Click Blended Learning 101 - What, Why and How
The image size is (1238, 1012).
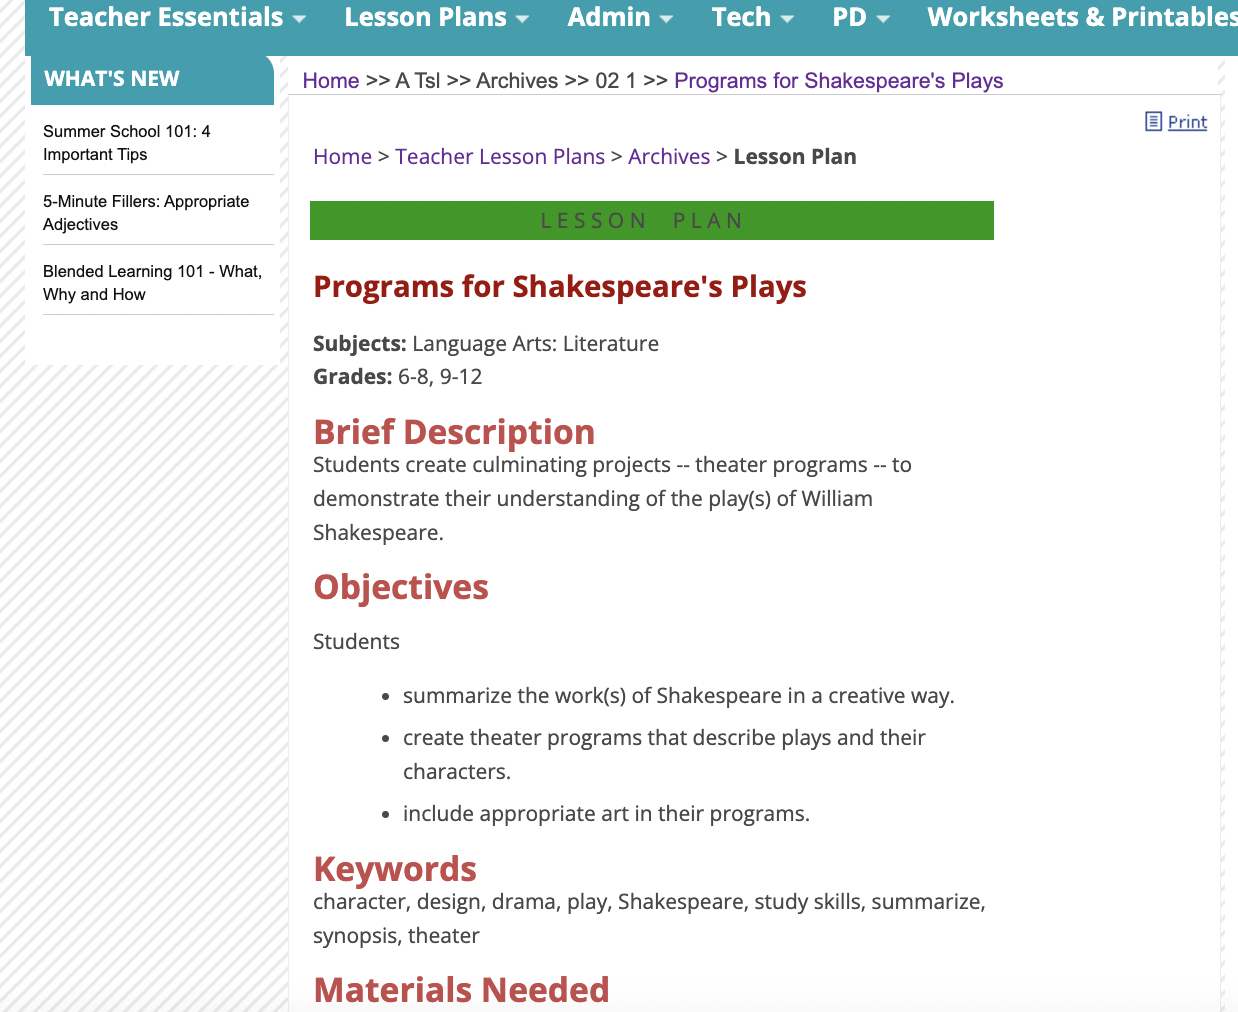pyautogui.click(x=151, y=282)
